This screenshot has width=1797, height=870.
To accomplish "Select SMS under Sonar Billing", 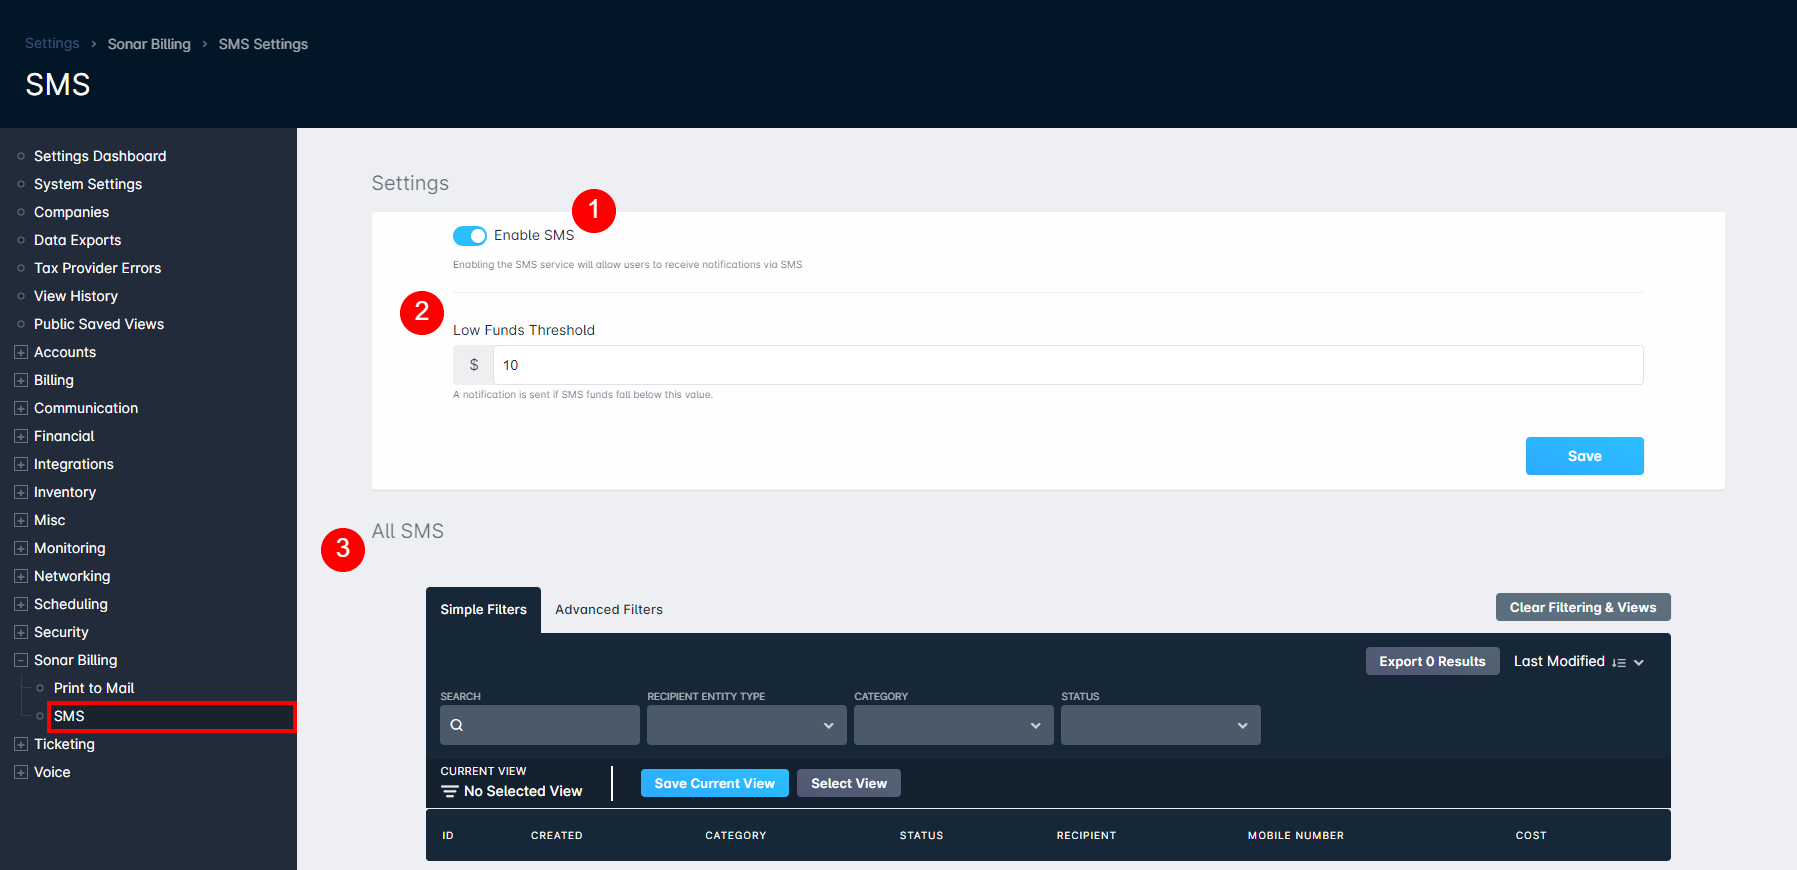I will tap(69, 716).
